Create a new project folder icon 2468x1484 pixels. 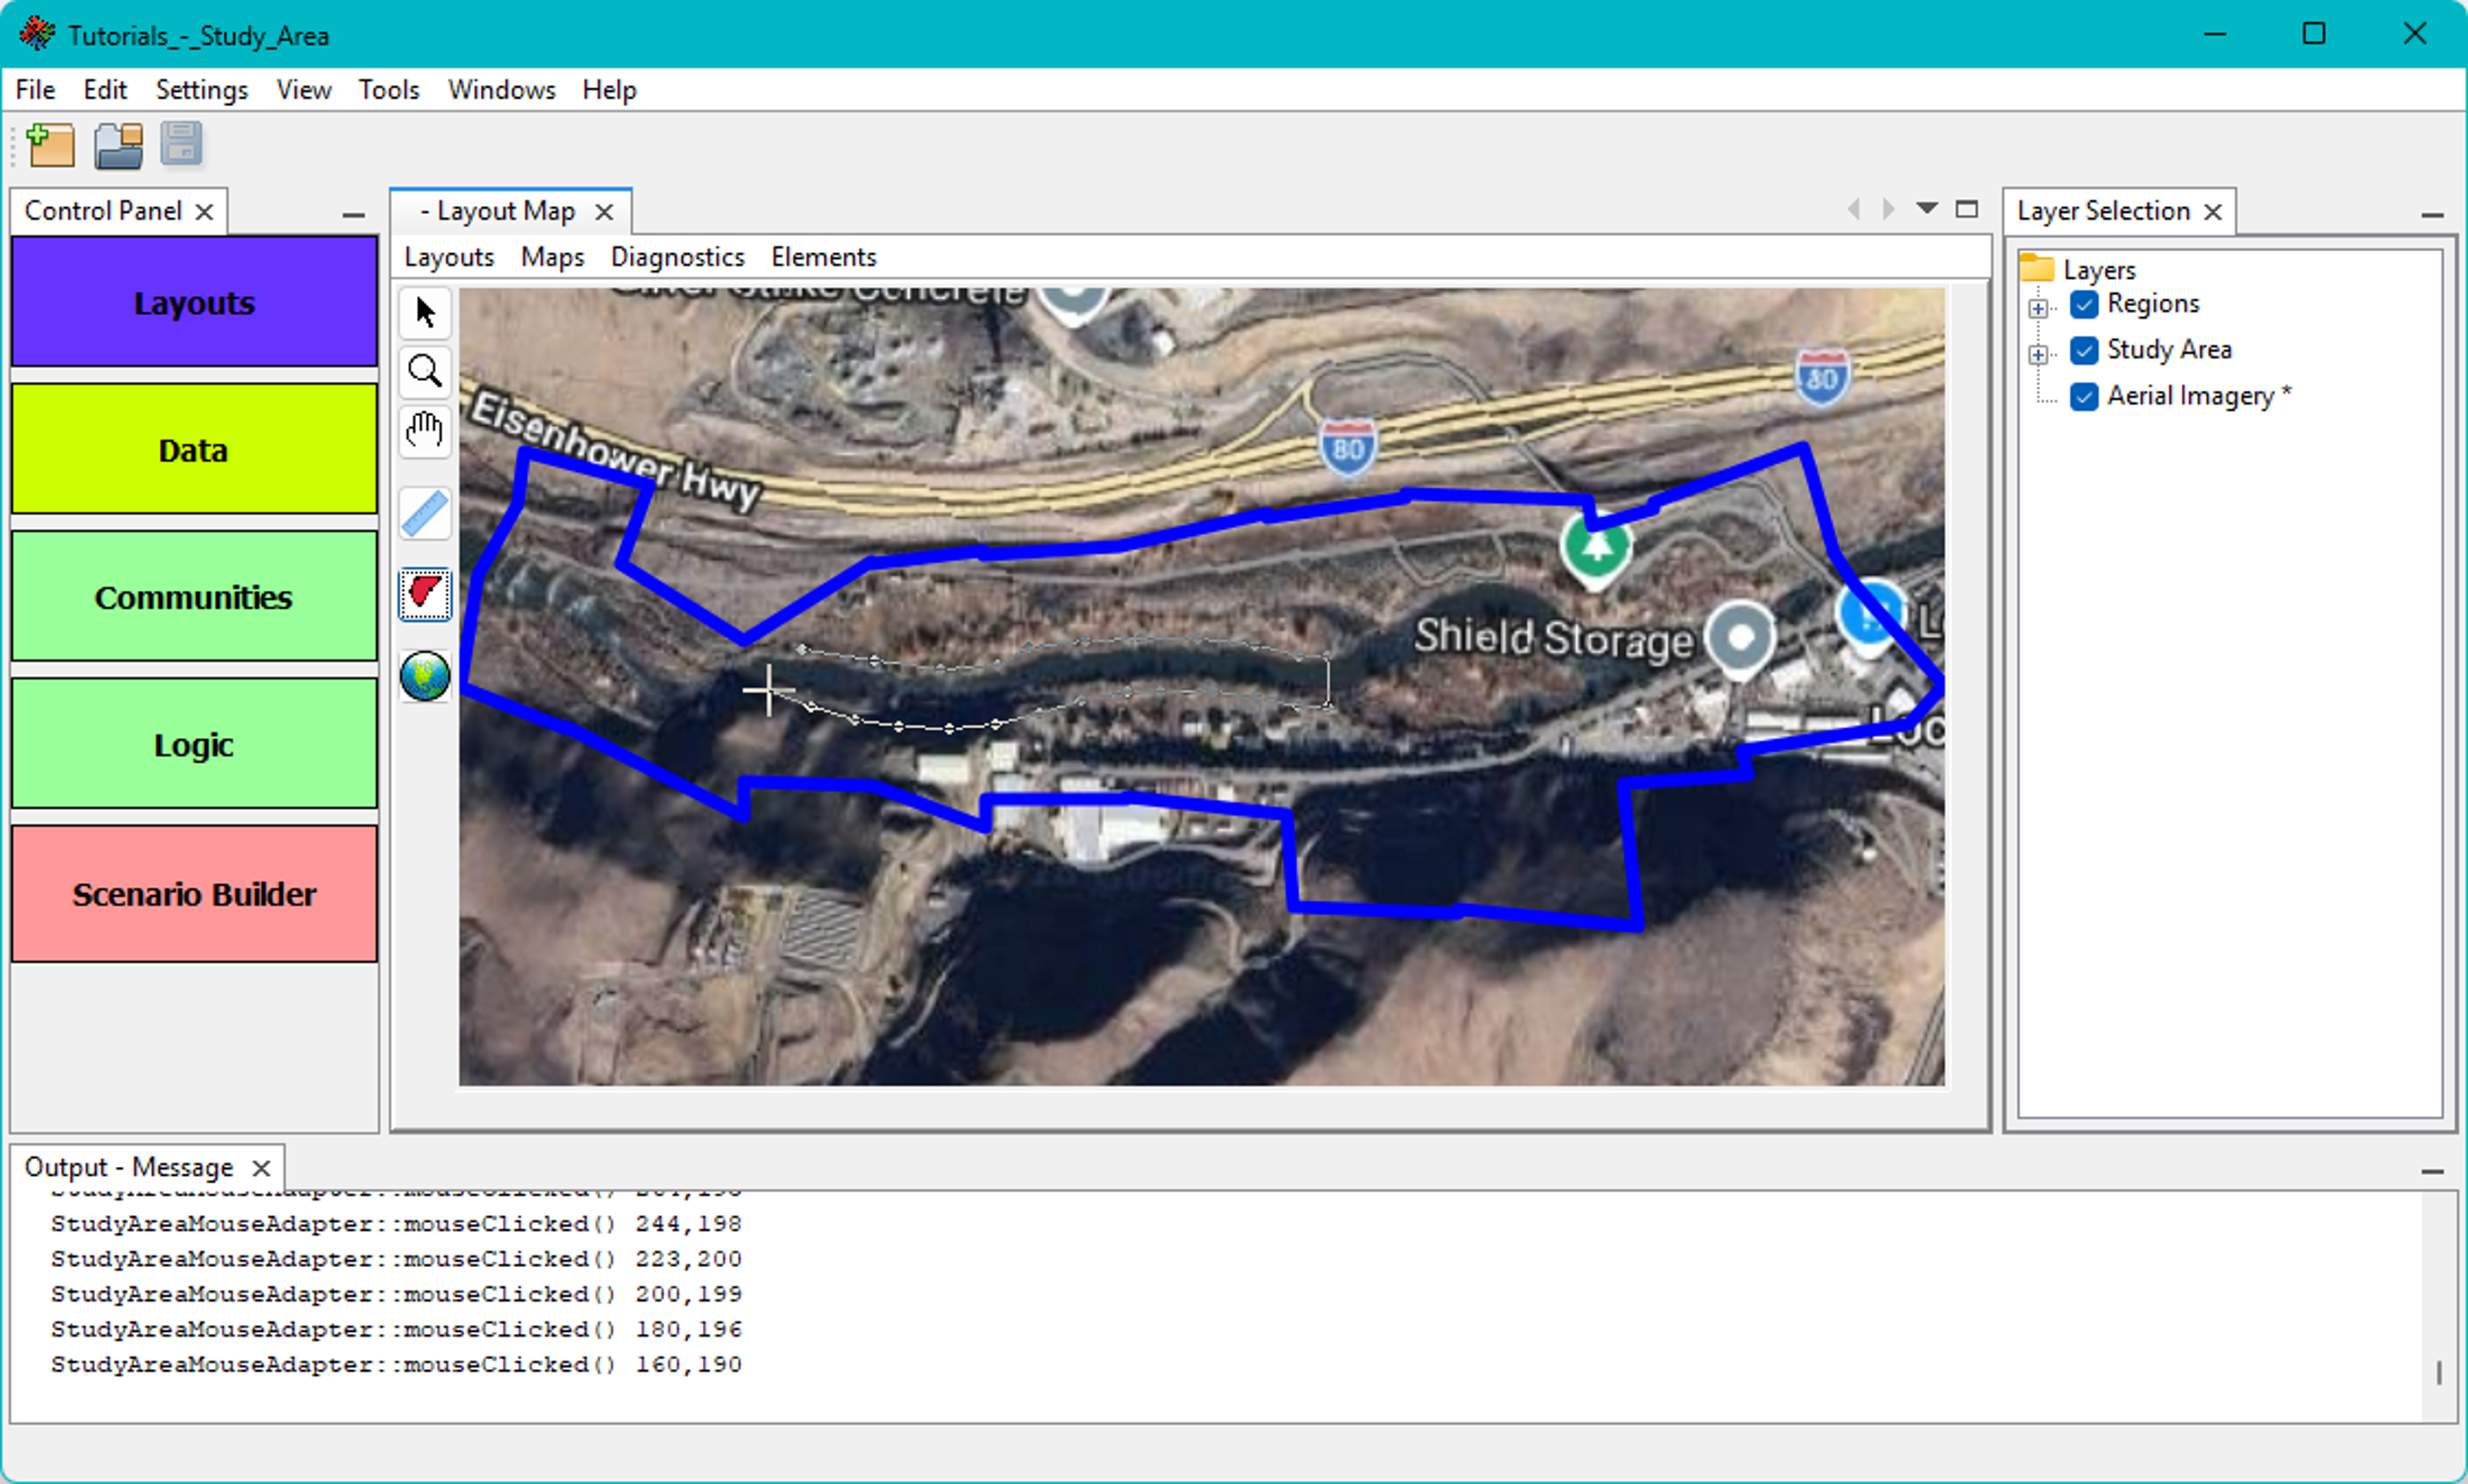51,146
